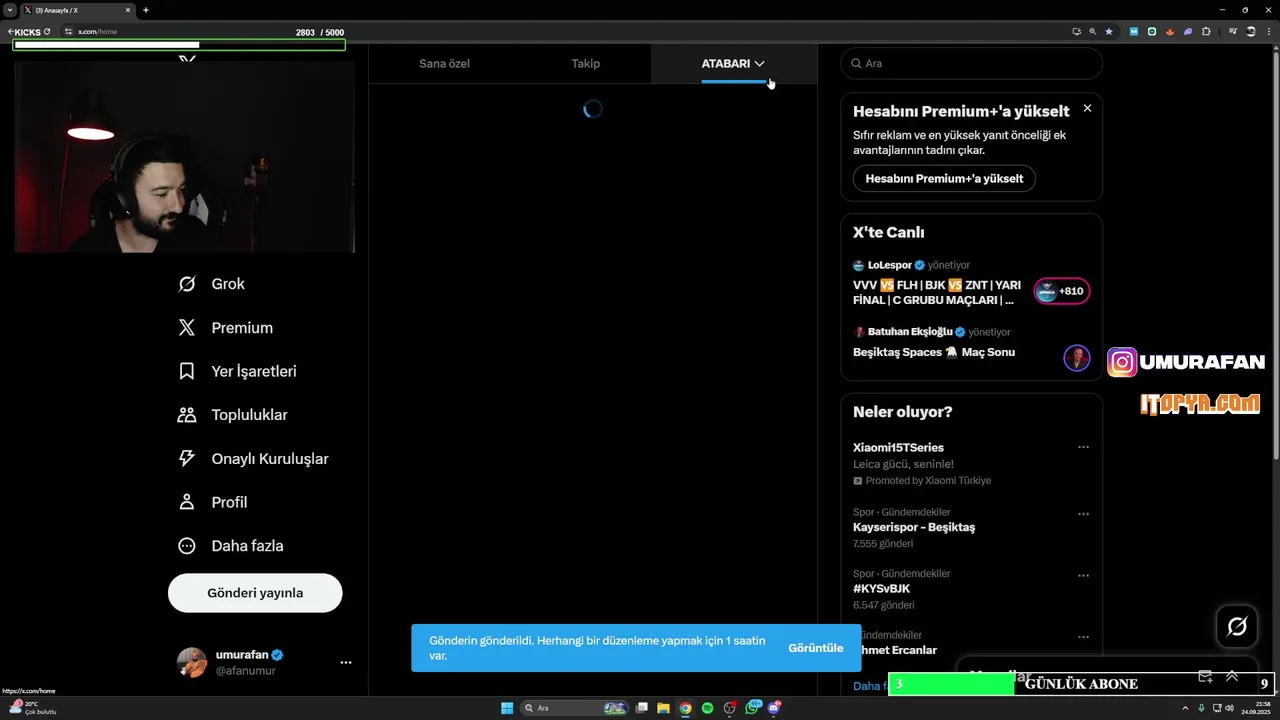Screen dimensions: 1280x720
Task: Open more options for Xiaomi15TSeries trend
Action: tap(1083, 447)
